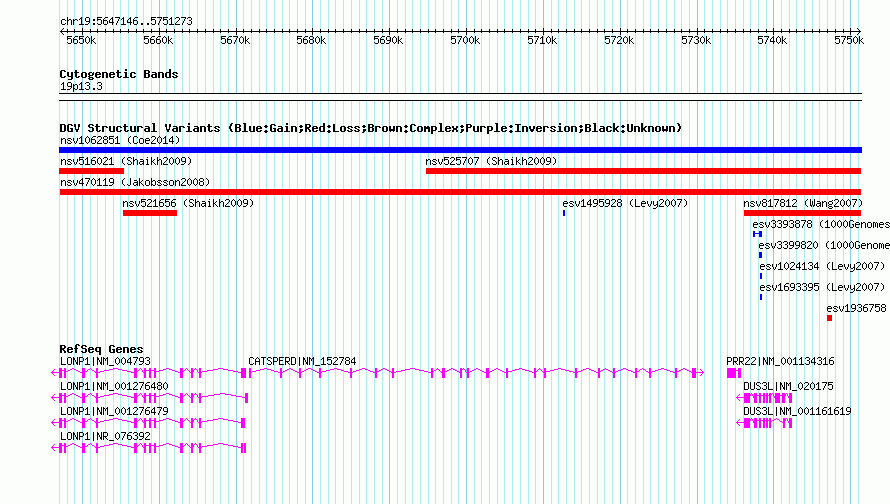Click the DUS3L NM_001161619 transcript glyph

point(764,422)
